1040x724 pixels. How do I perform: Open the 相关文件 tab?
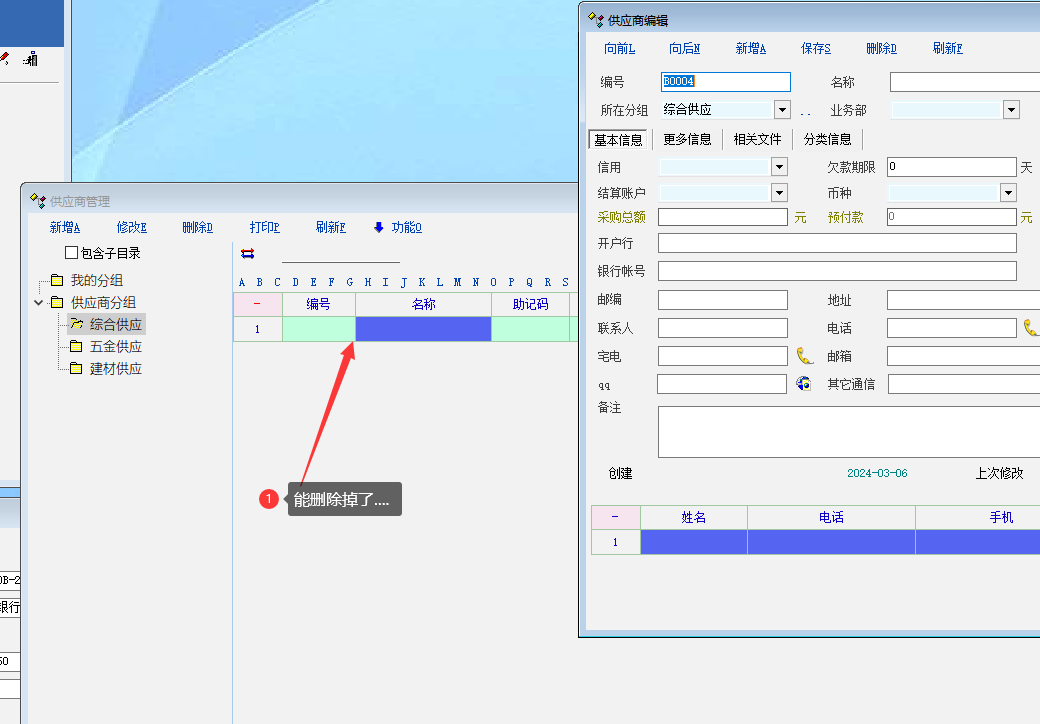pyautogui.click(x=757, y=139)
